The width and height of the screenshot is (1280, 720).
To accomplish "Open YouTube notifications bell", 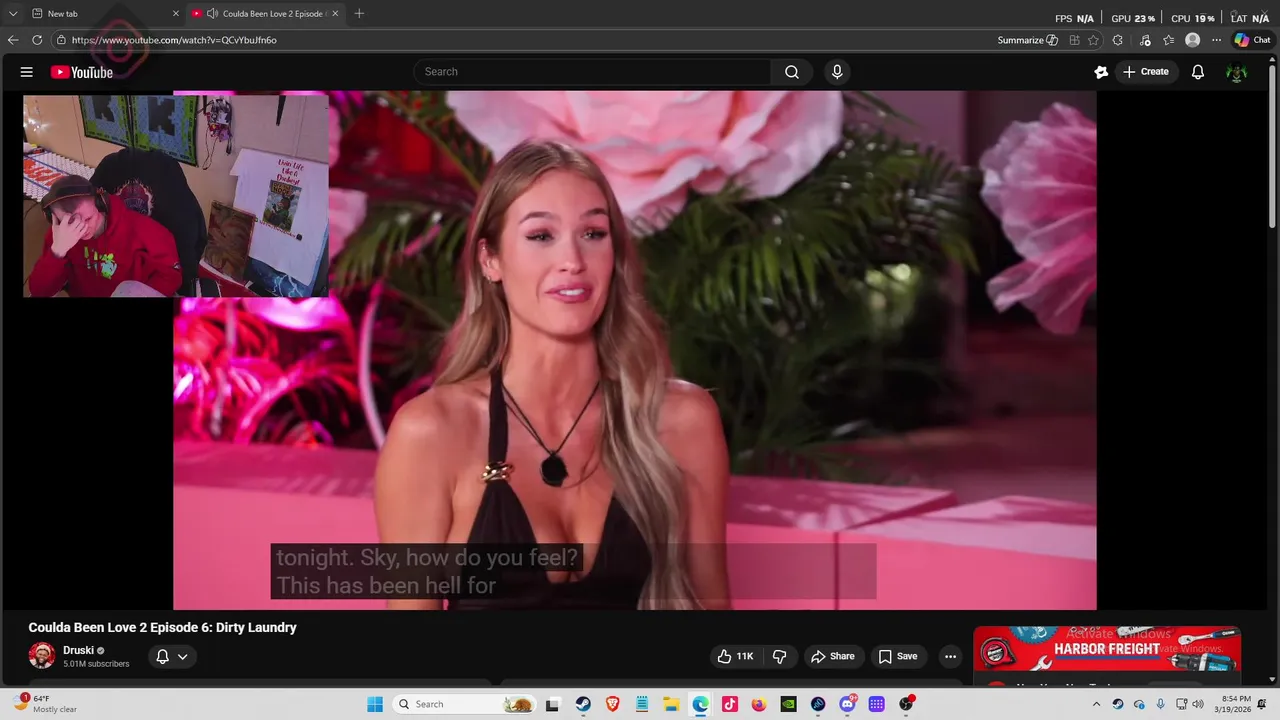I will (x=1198, y=72).
